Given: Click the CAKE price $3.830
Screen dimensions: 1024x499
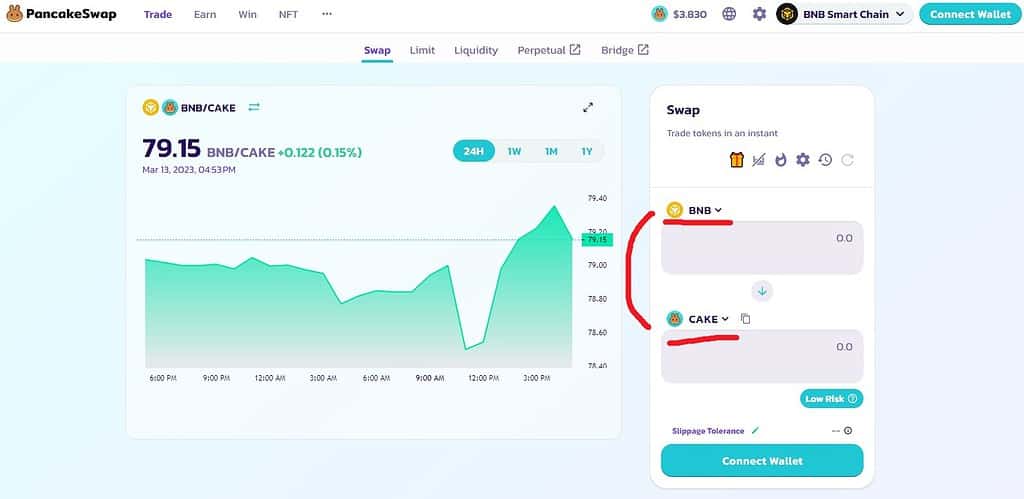Looking at the screenshot, I should click(680, 14).
